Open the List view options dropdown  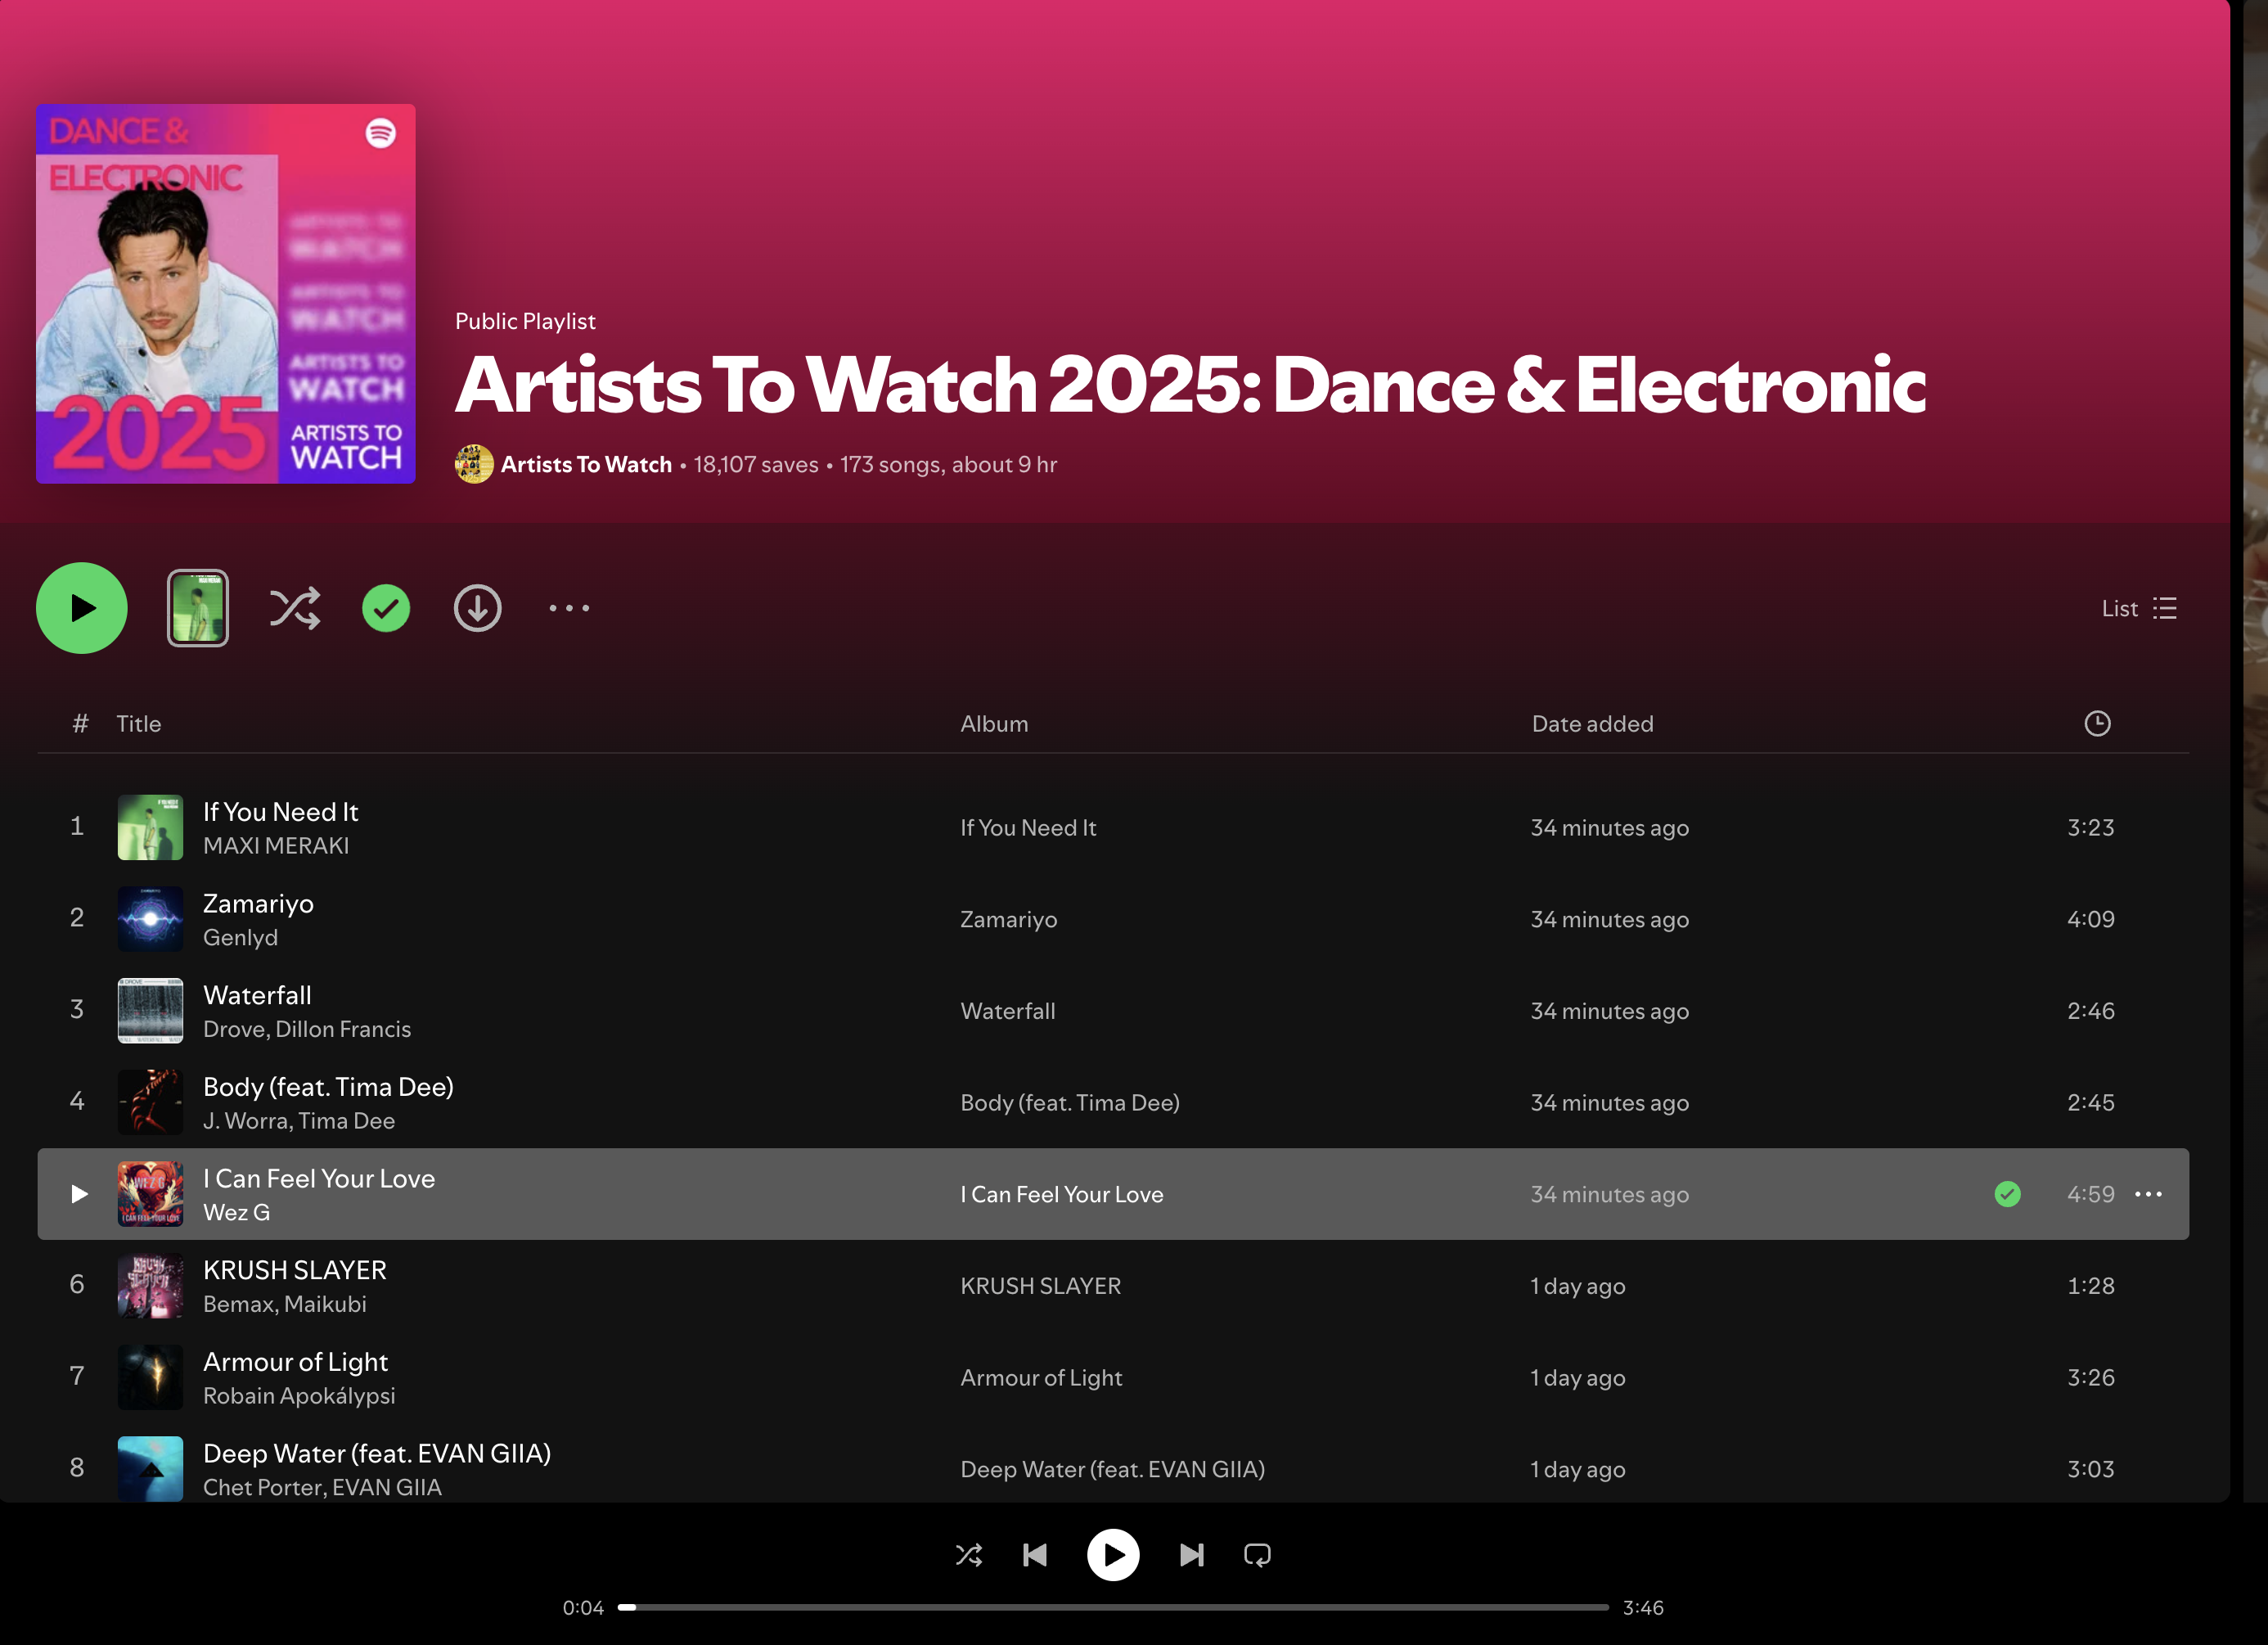[x=2139, y=608]
